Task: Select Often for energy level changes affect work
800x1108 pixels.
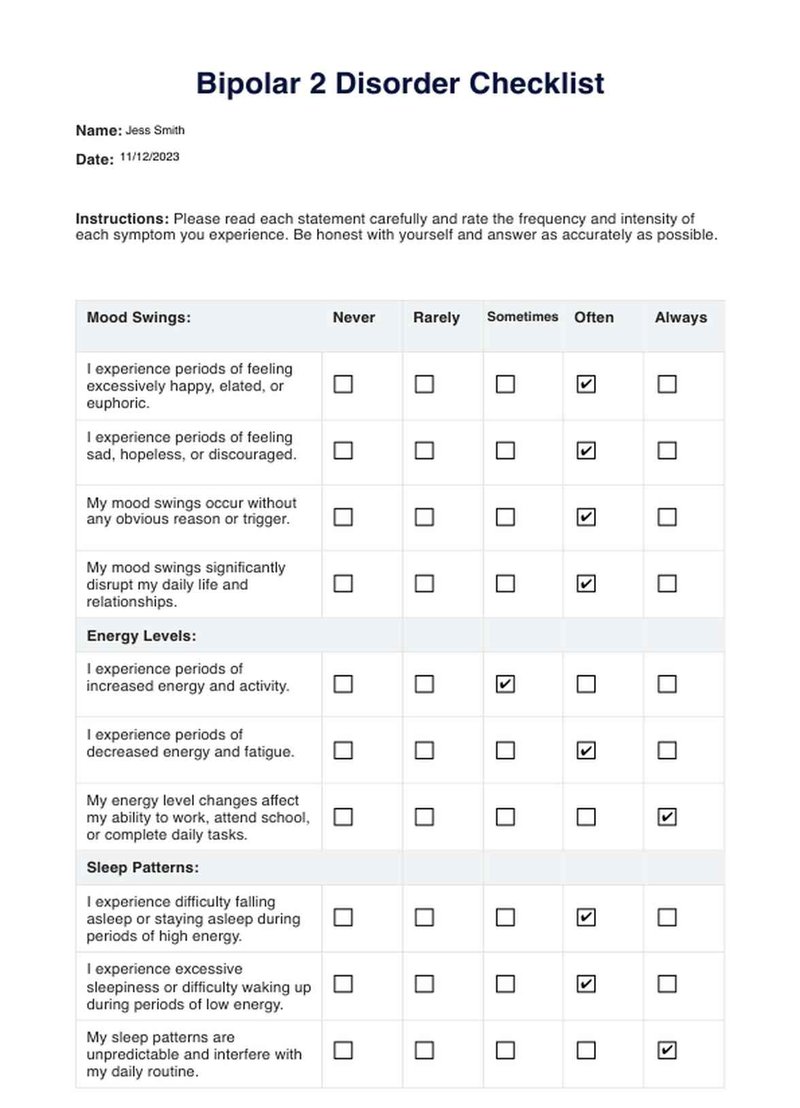Action: click(x=586, y=816)
